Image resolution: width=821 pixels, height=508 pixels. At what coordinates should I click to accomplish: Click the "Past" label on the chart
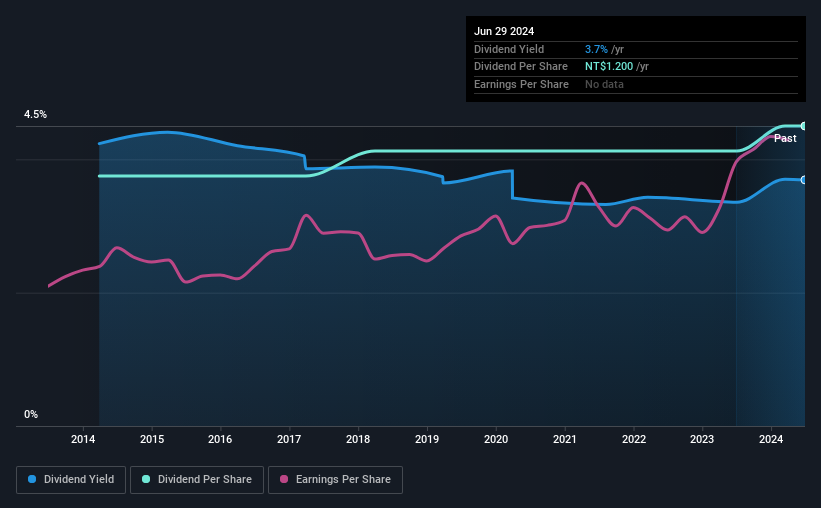[785, 138]
